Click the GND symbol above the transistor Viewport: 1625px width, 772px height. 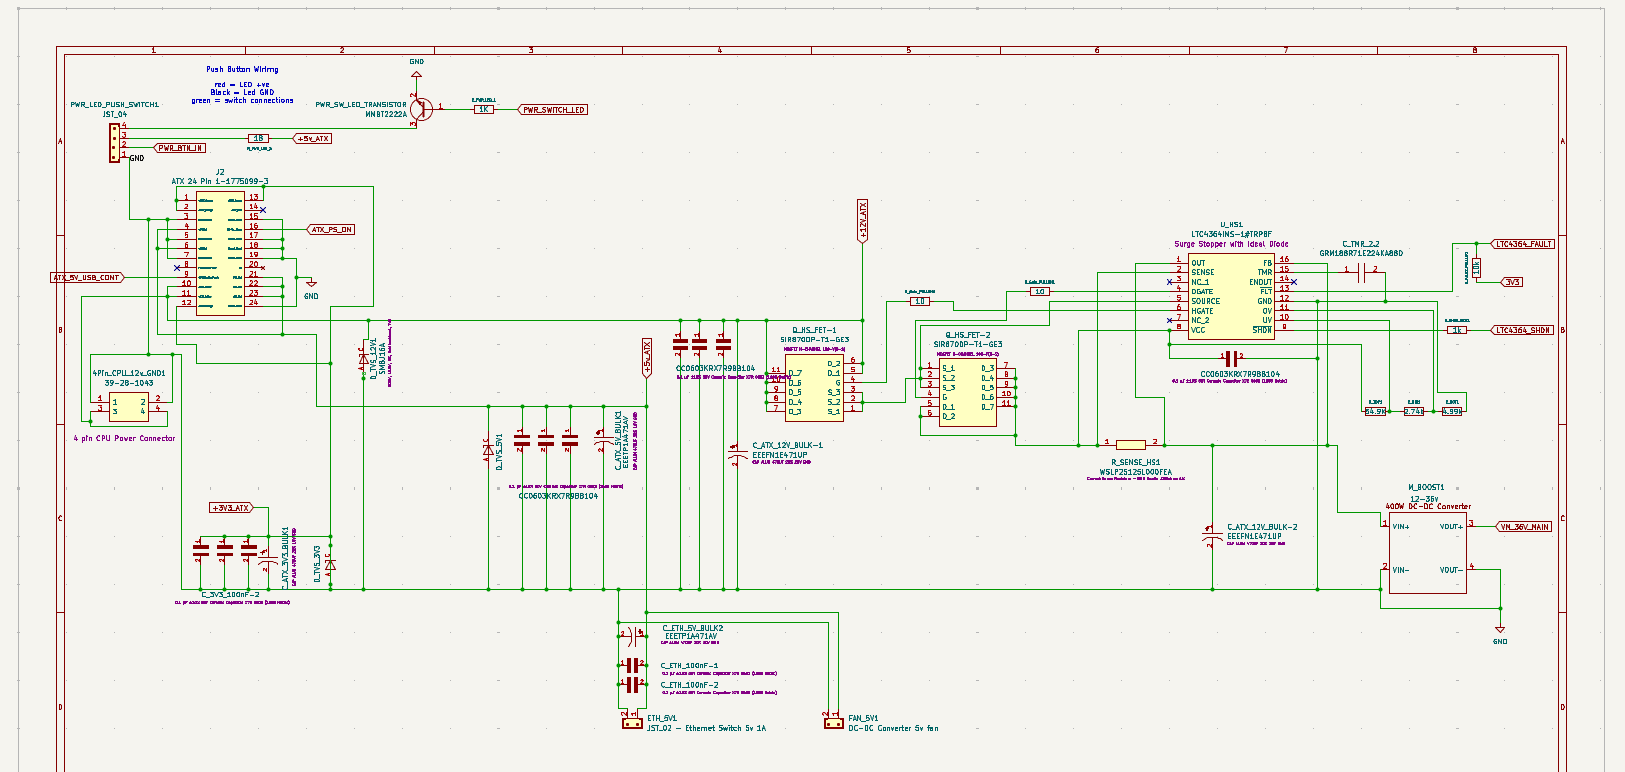coord(417,72)
